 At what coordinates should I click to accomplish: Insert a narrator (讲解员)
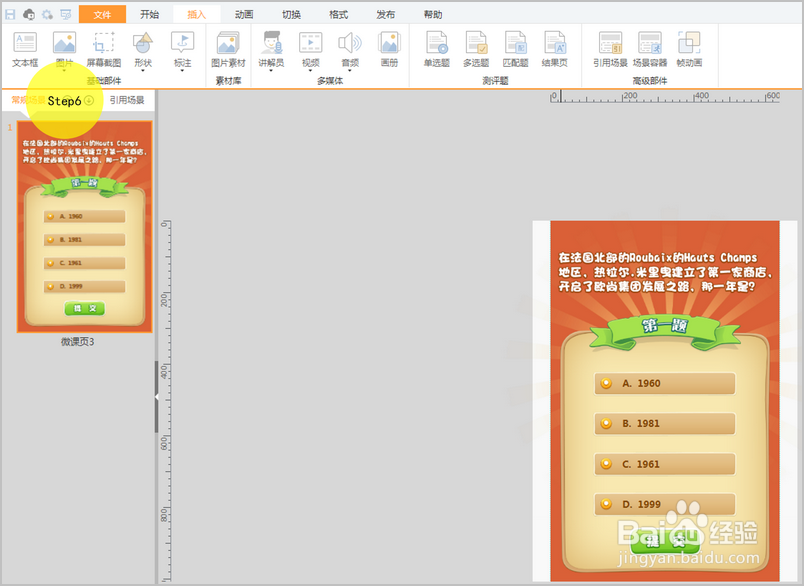(271, 49)
